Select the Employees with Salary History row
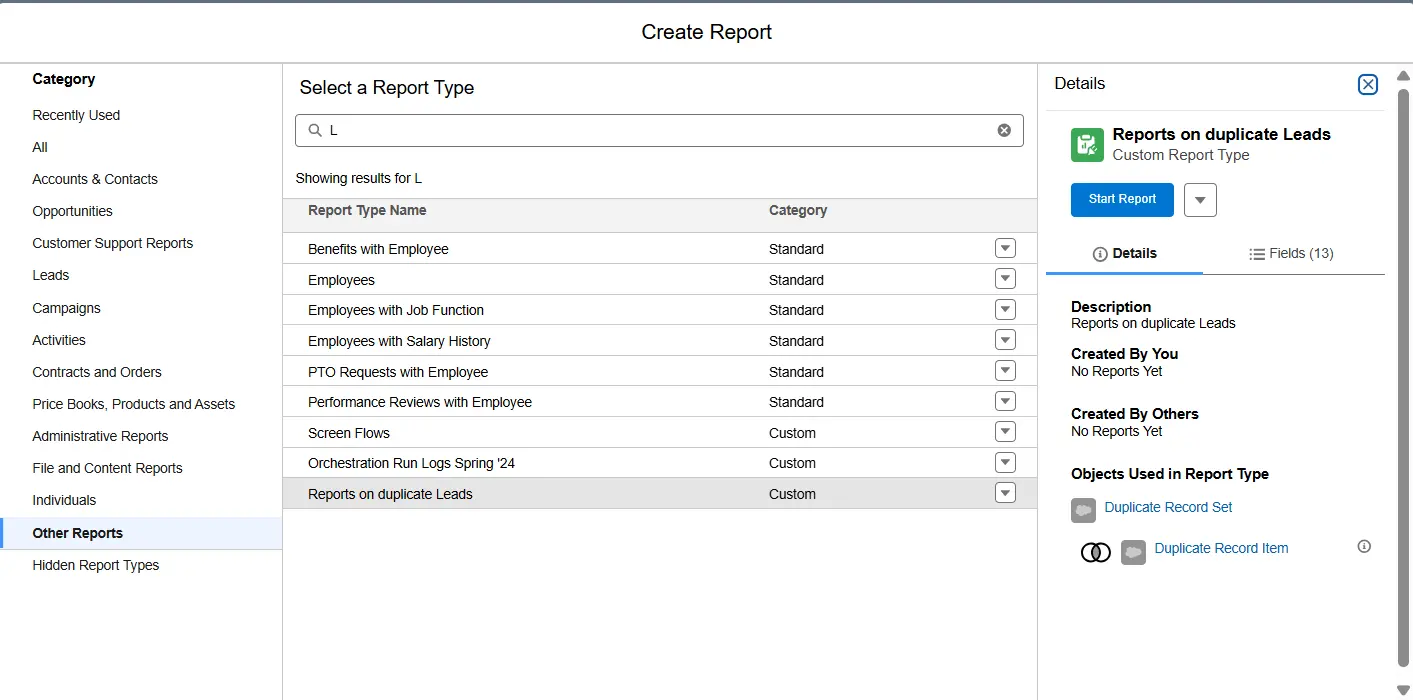The image size is (1413, 700). click(x=398, y=340)
